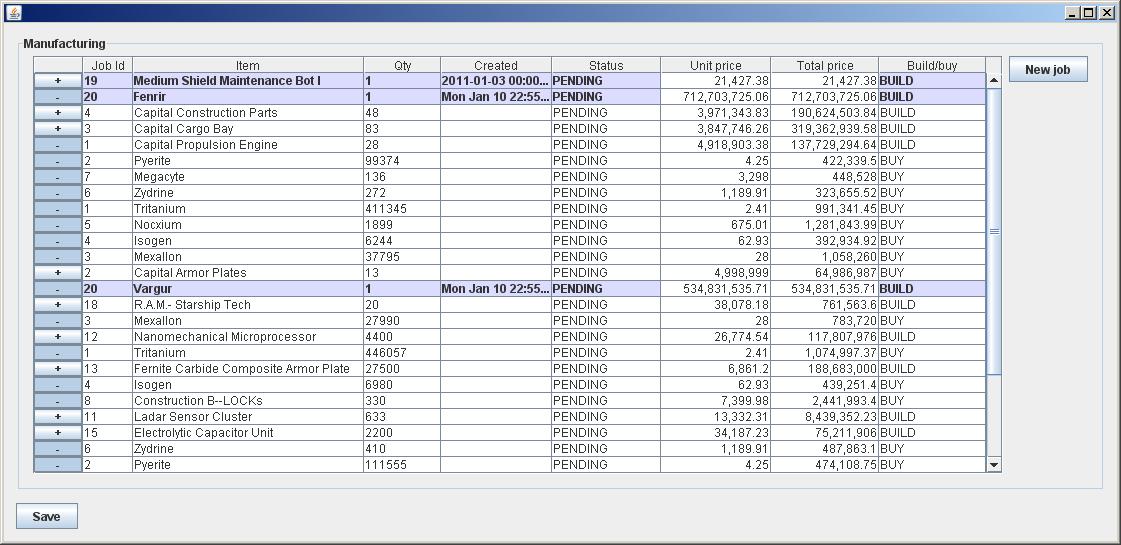Sort by the Job Id column header

(107, 65)
